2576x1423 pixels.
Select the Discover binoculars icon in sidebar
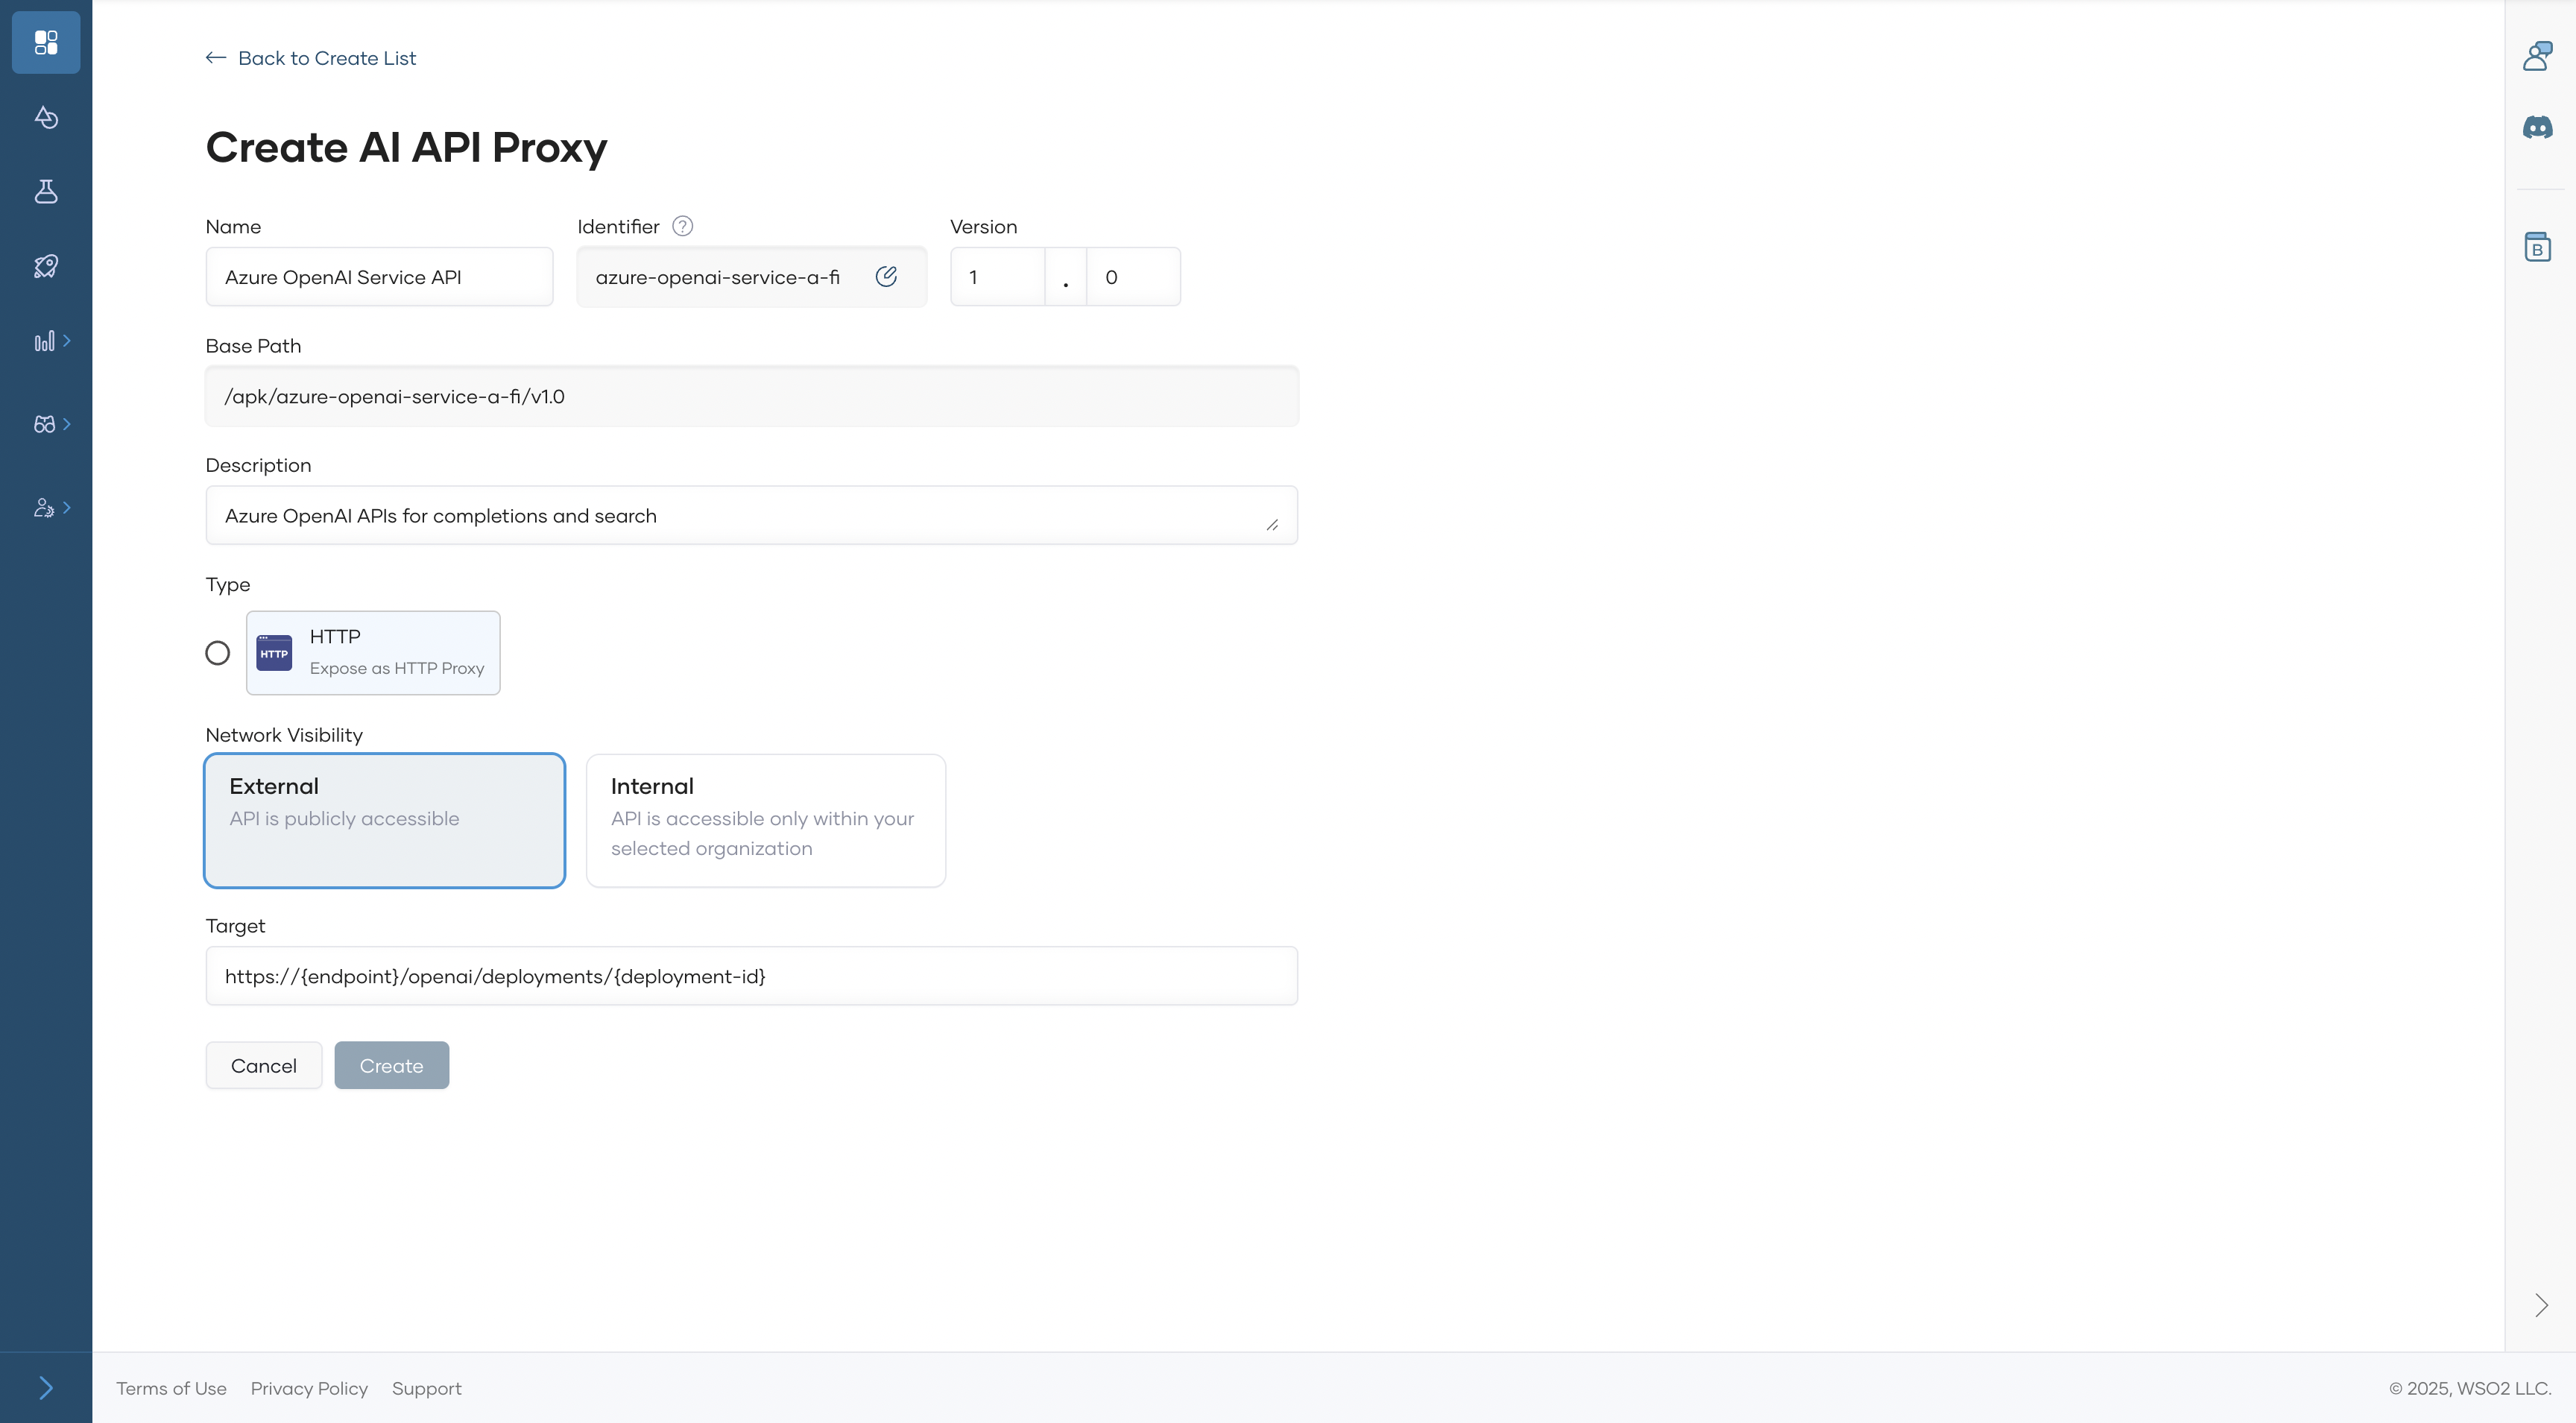point(44,424)
